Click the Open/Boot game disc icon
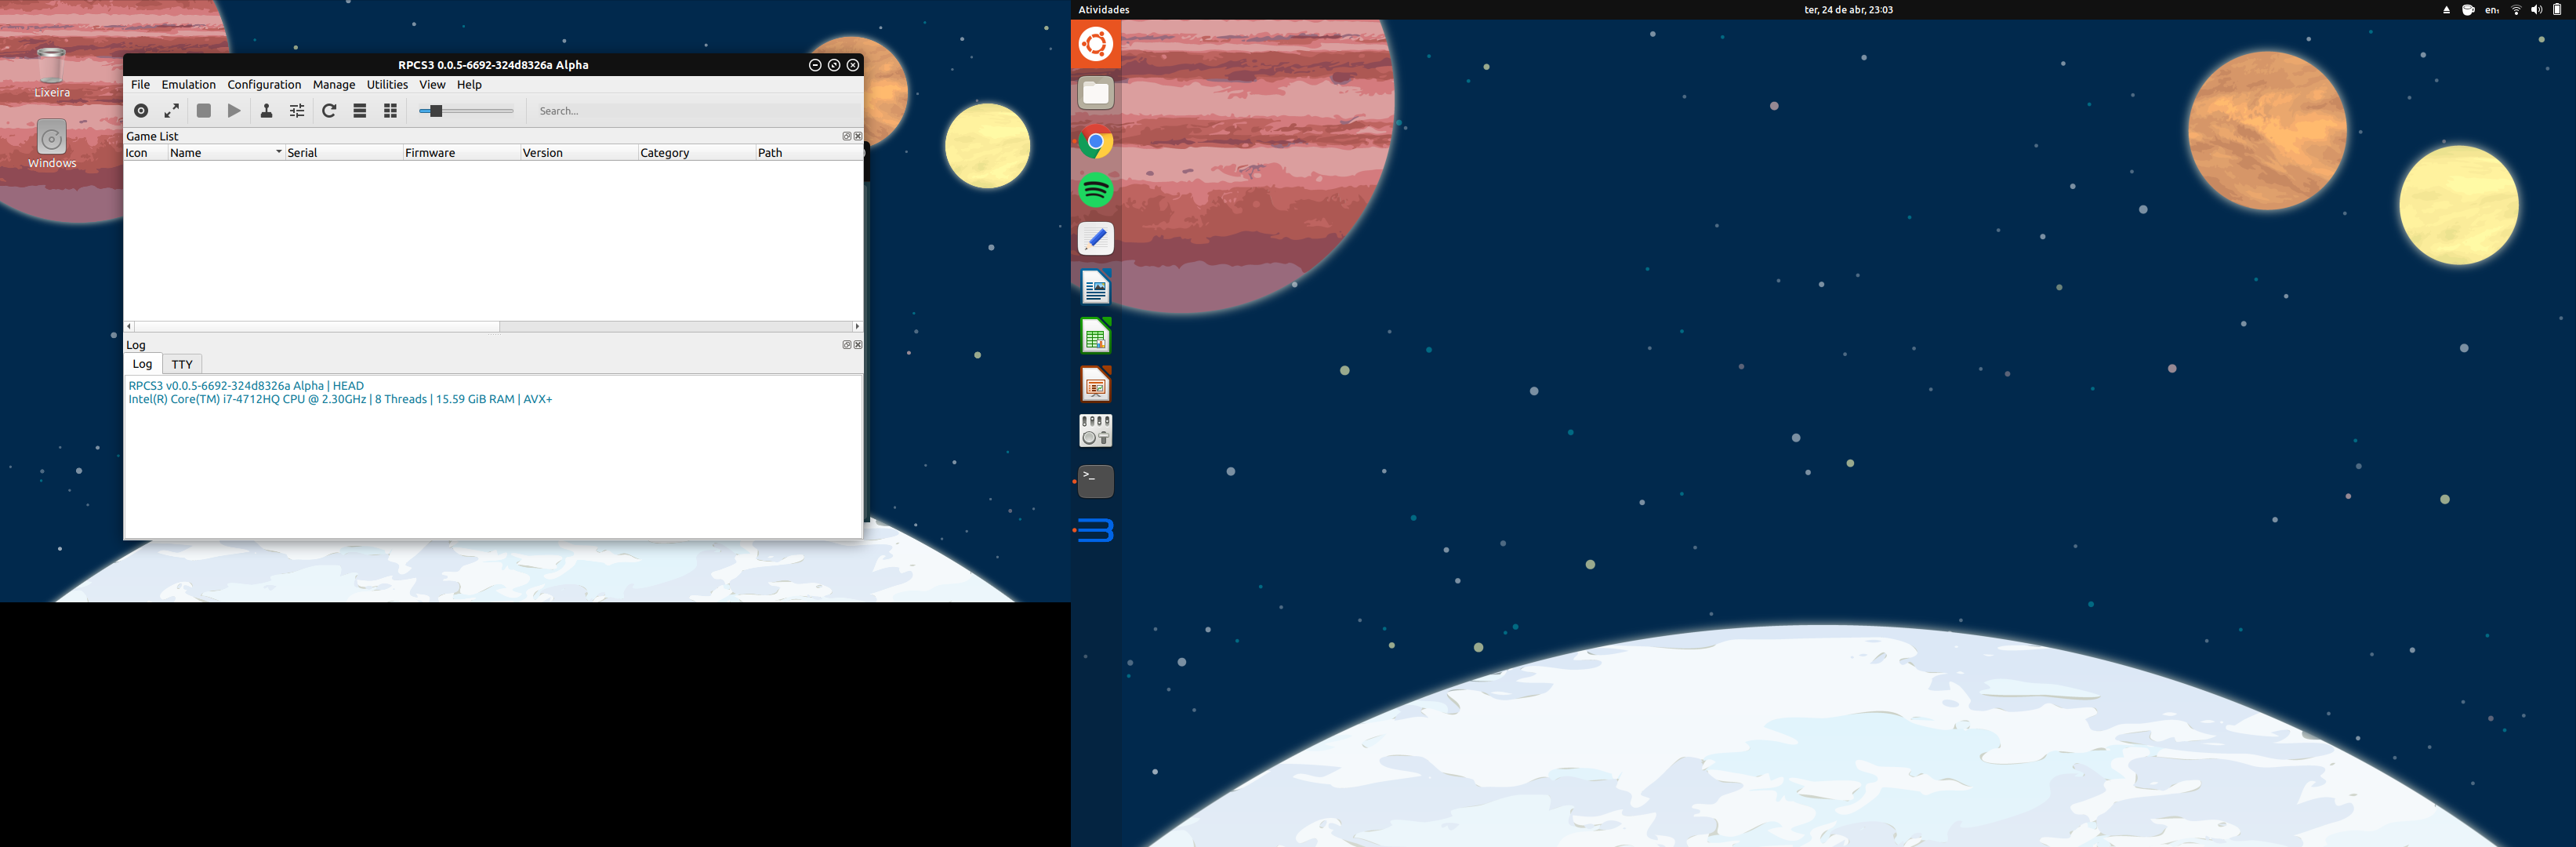Screen dimensions: 2576x847 [x=141, y=111]
